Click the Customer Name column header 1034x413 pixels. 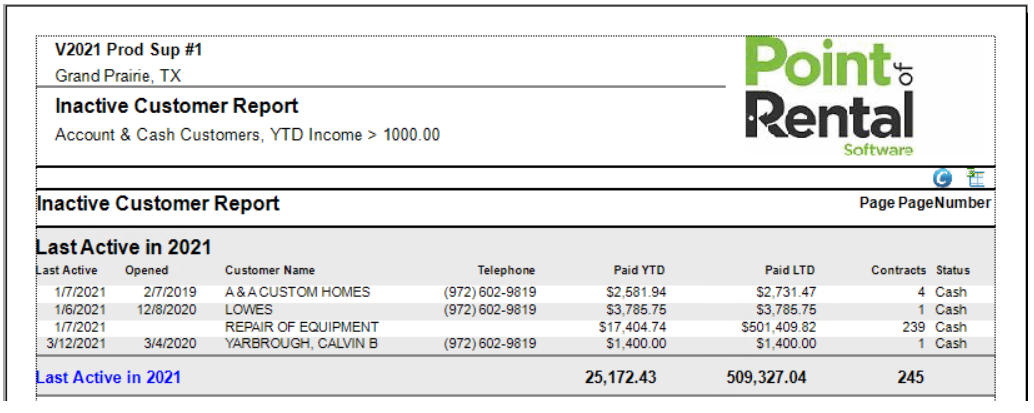(269, 270)
